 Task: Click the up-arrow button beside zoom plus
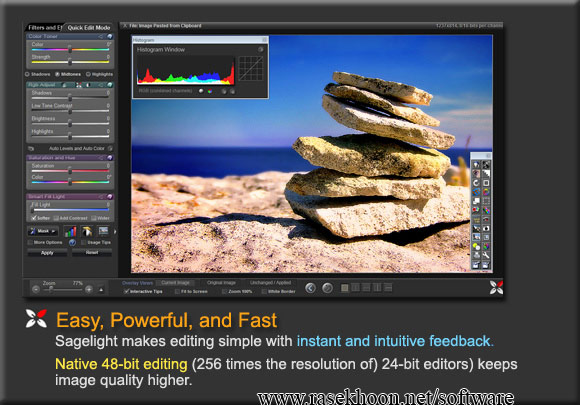(x=101, y=290)
